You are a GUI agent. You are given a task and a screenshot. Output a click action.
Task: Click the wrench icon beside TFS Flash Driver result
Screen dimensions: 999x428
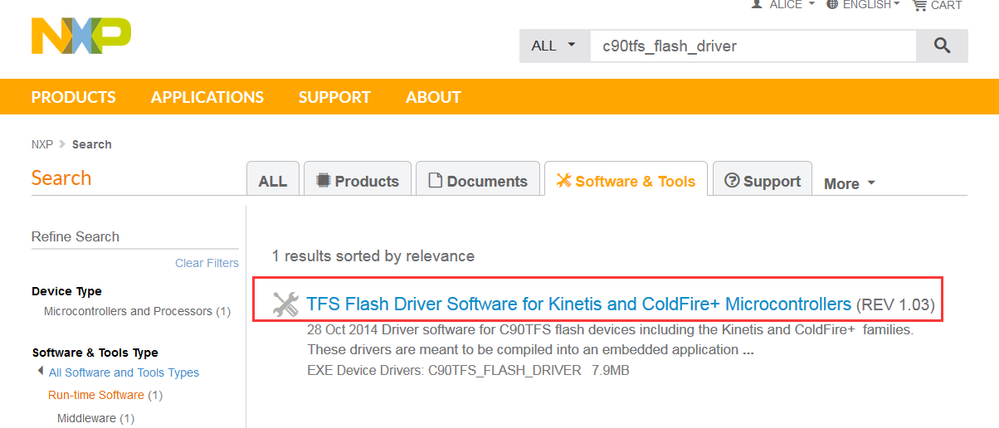[285, 304]
